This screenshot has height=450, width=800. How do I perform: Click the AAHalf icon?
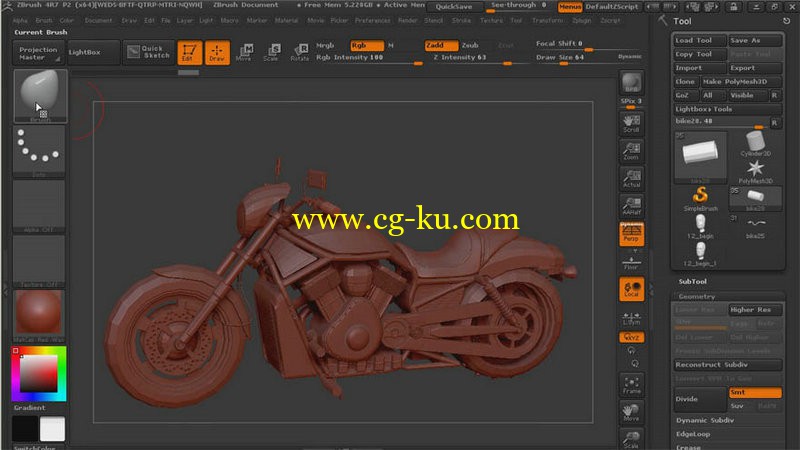(632, 207)
